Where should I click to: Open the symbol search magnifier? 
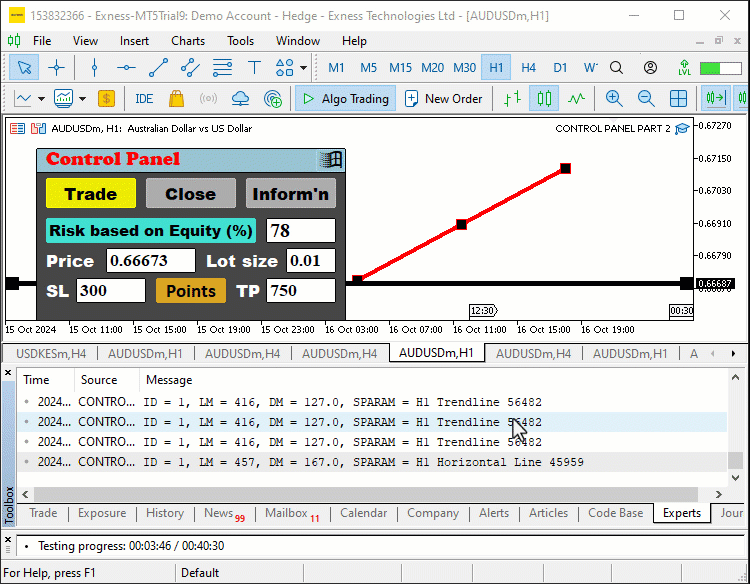click(x=617, y=67)
